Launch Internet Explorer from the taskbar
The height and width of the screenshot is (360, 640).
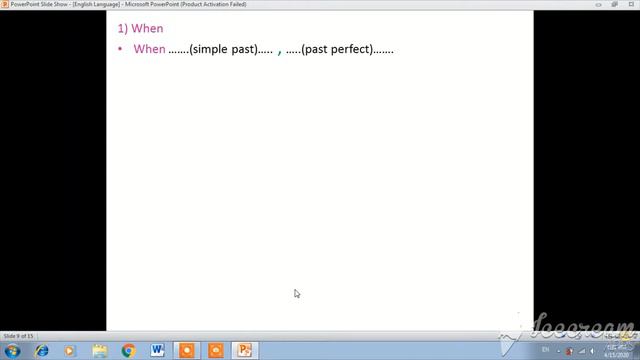click(x=42, y=351)
